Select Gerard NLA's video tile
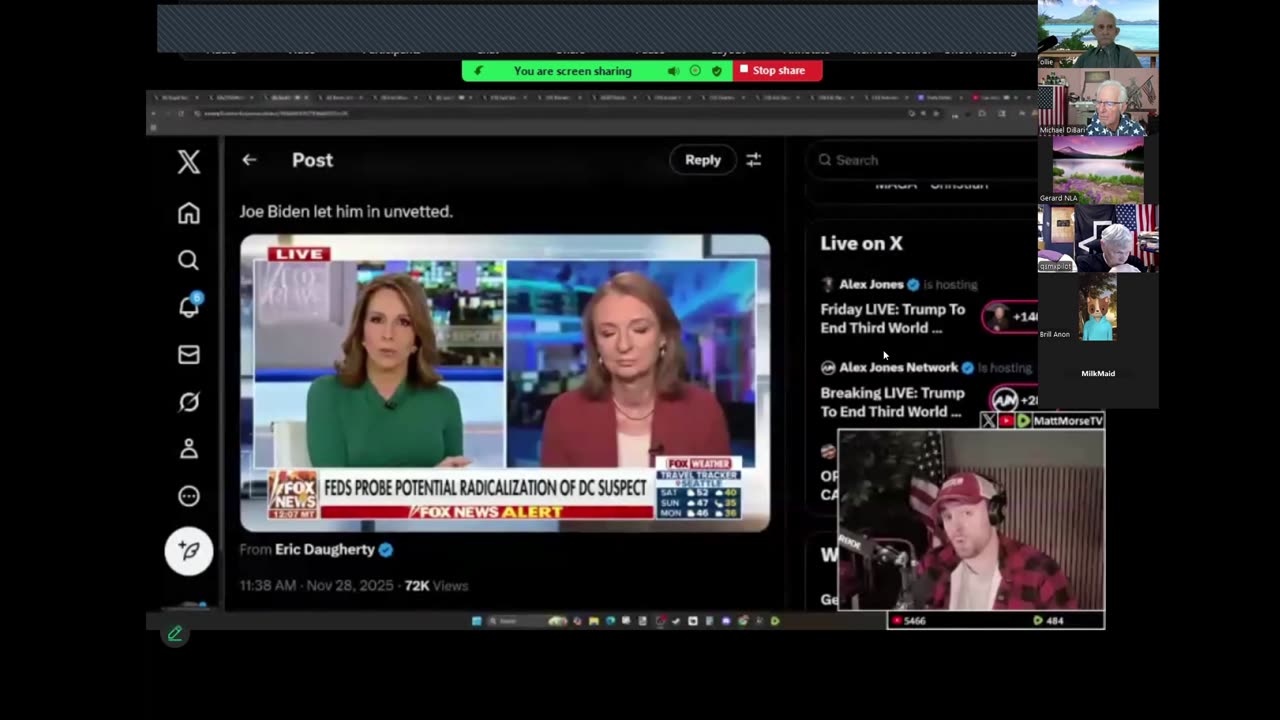 (1098, 171)
